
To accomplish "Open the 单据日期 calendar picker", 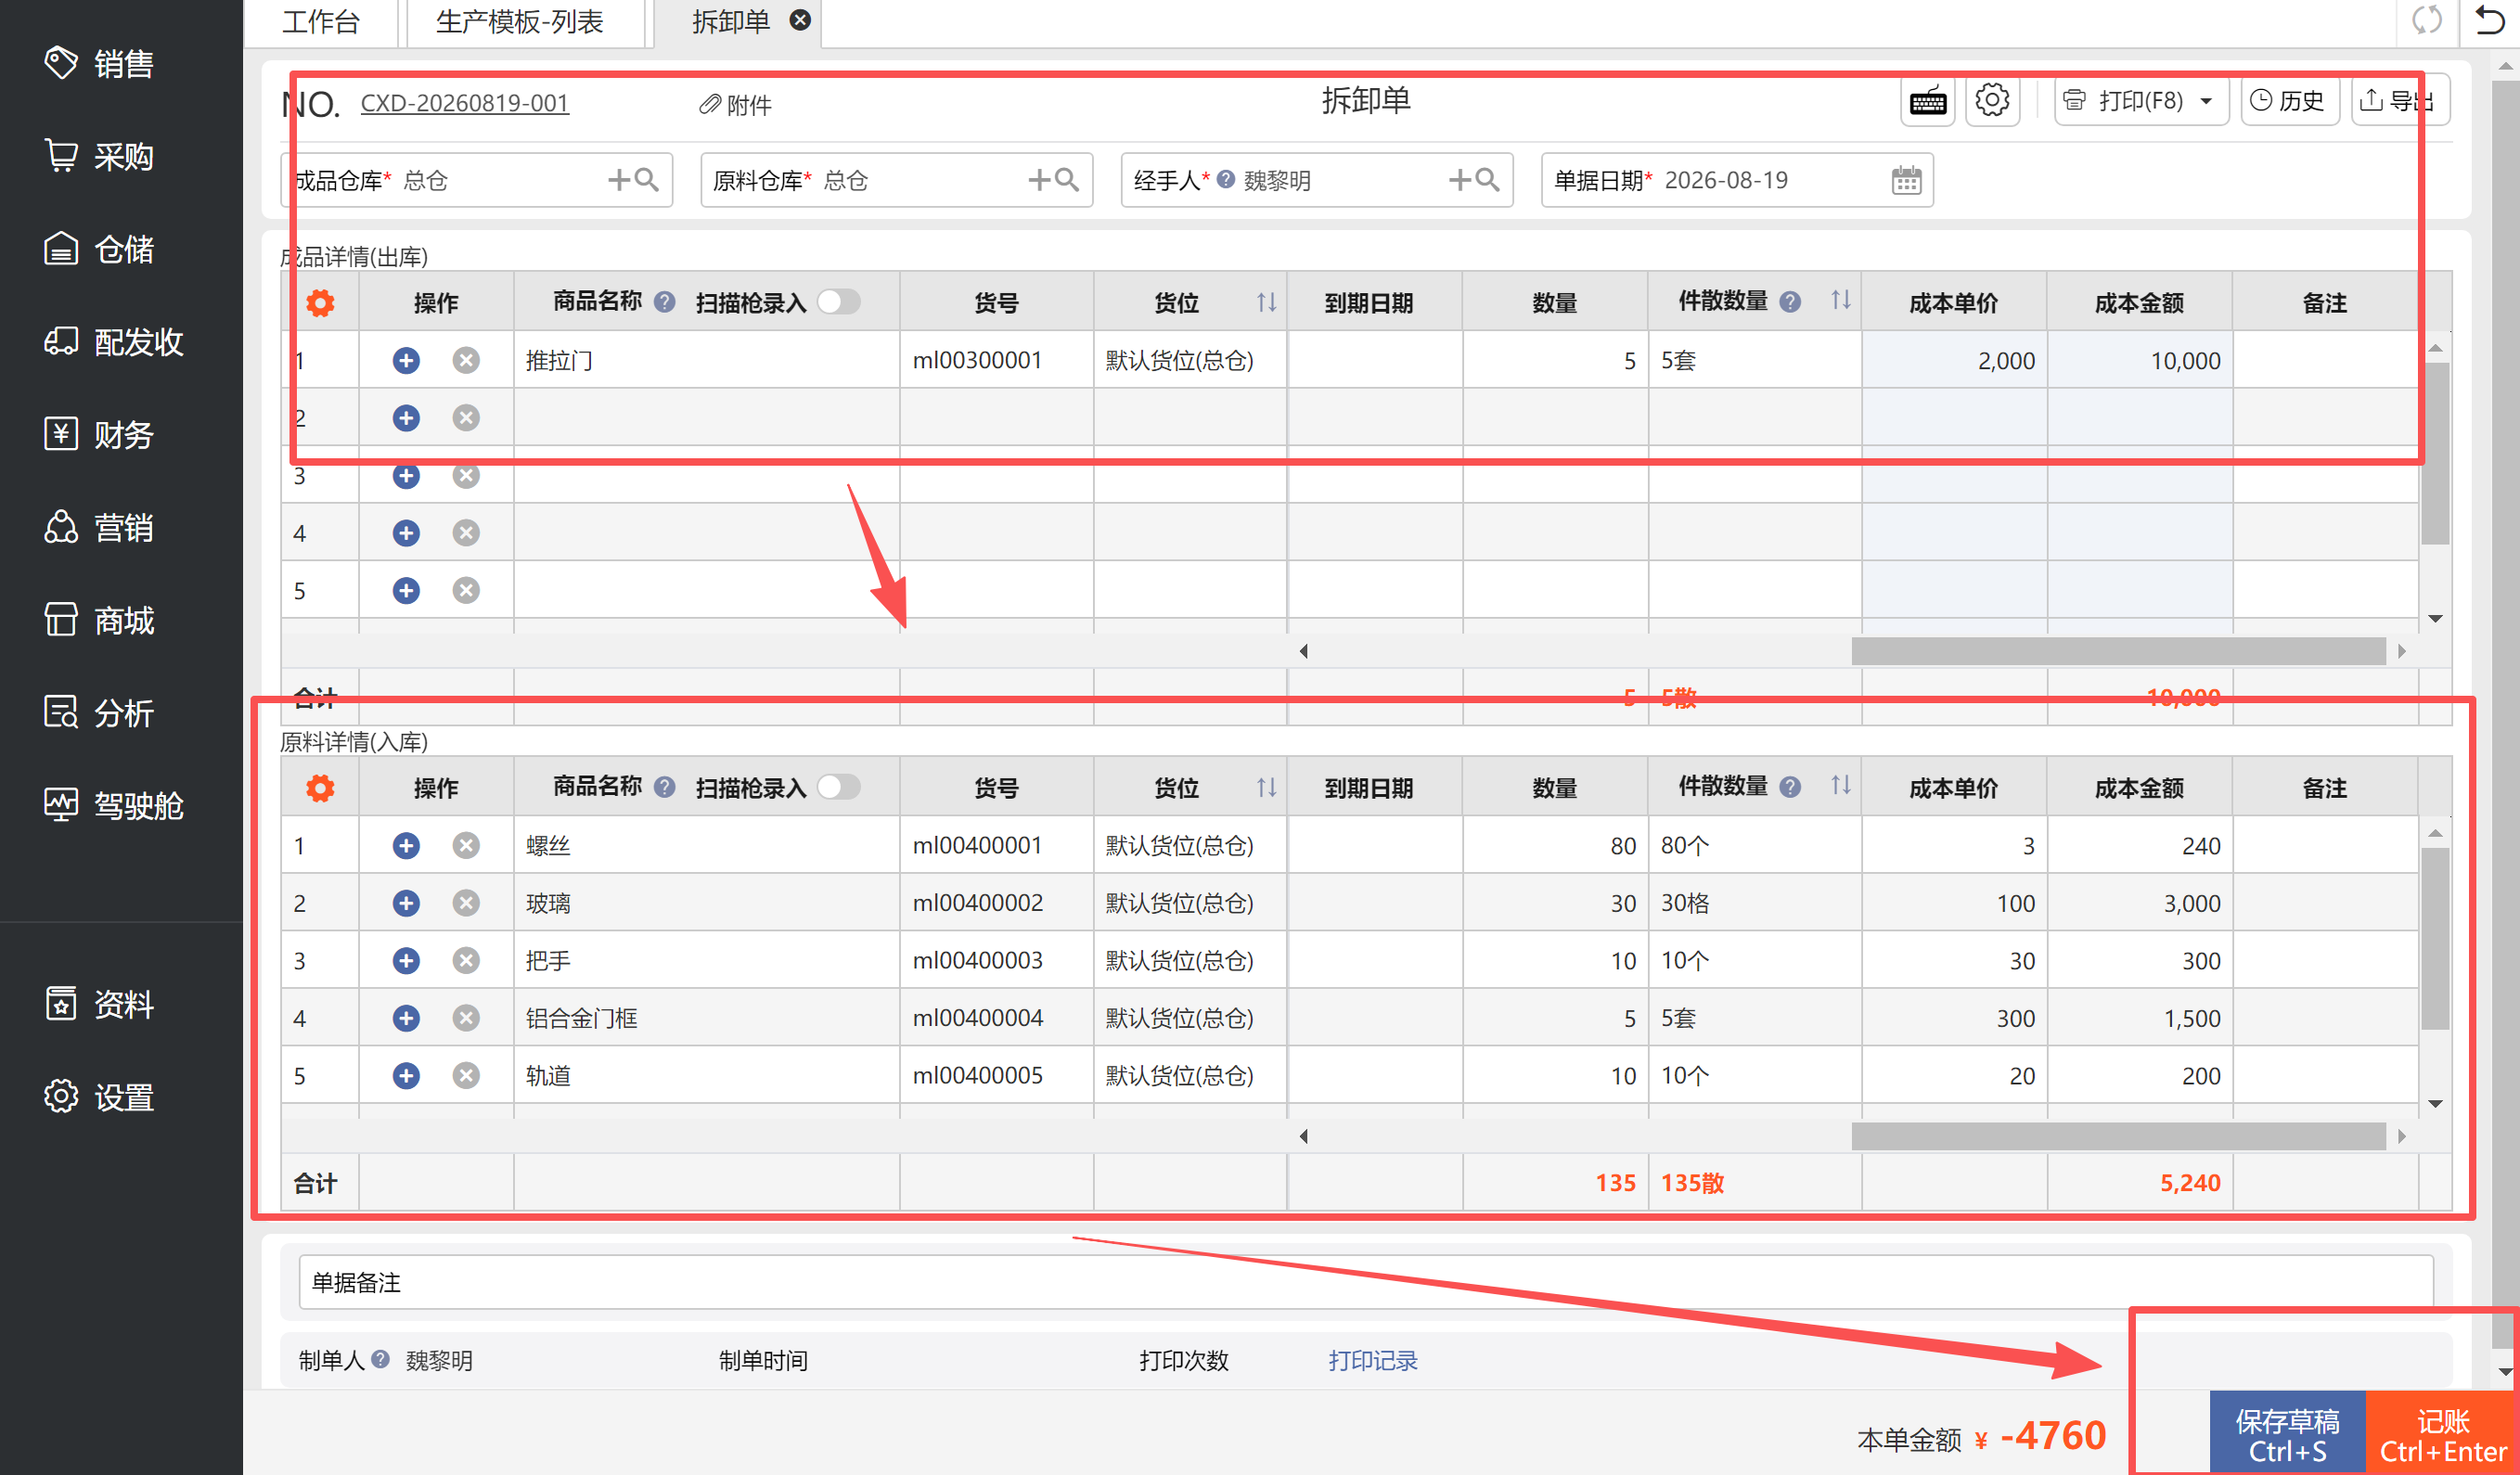I will tap(1906, 180).
